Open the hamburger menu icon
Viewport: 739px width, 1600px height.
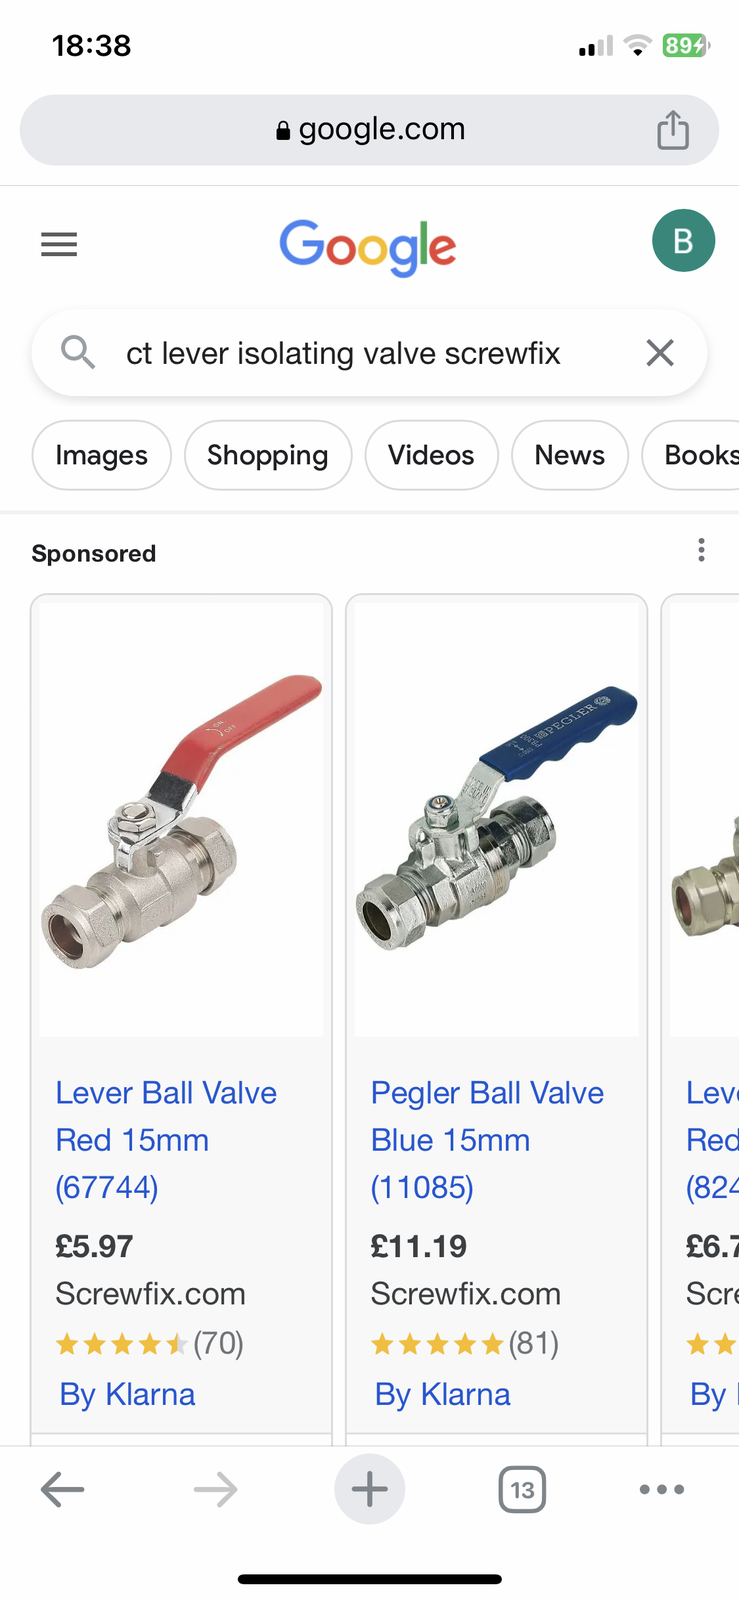pos(59,244)
